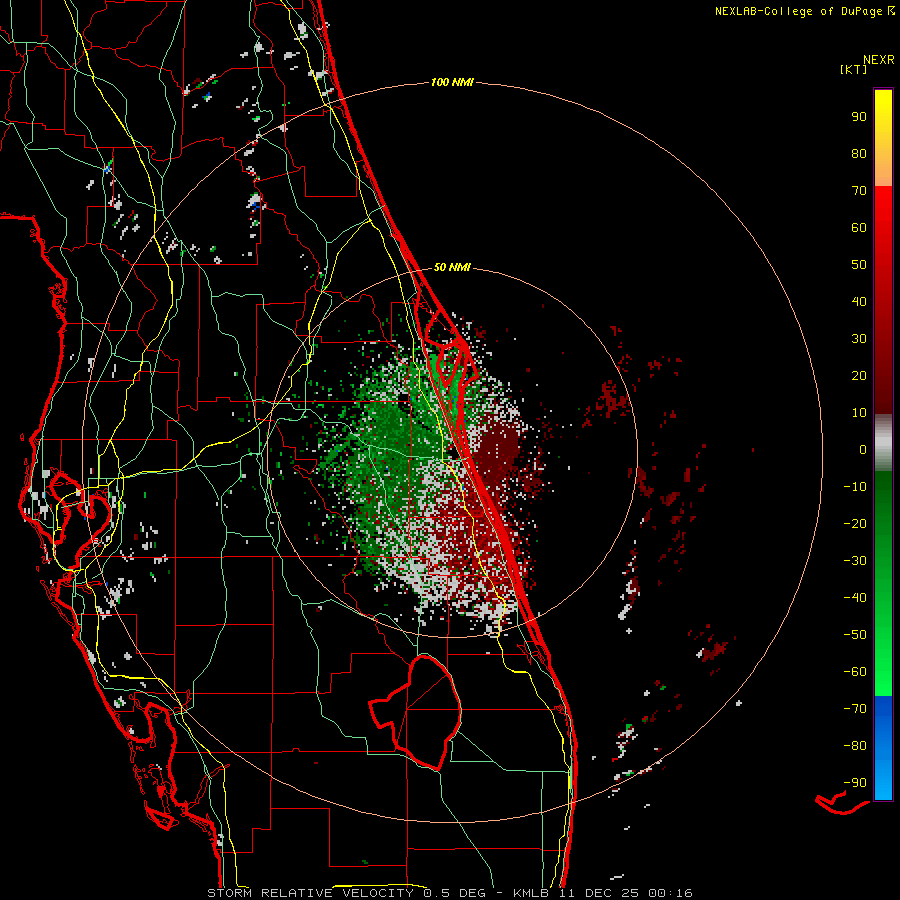Click the -70 scale value

pos(855,709)
